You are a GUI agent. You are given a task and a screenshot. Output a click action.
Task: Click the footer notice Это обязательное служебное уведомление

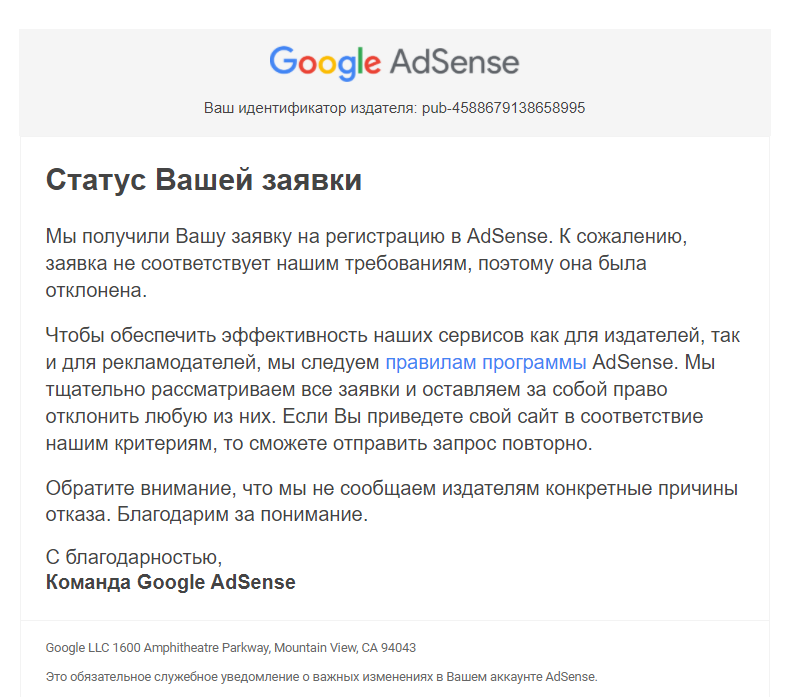[x=320, y=677]
